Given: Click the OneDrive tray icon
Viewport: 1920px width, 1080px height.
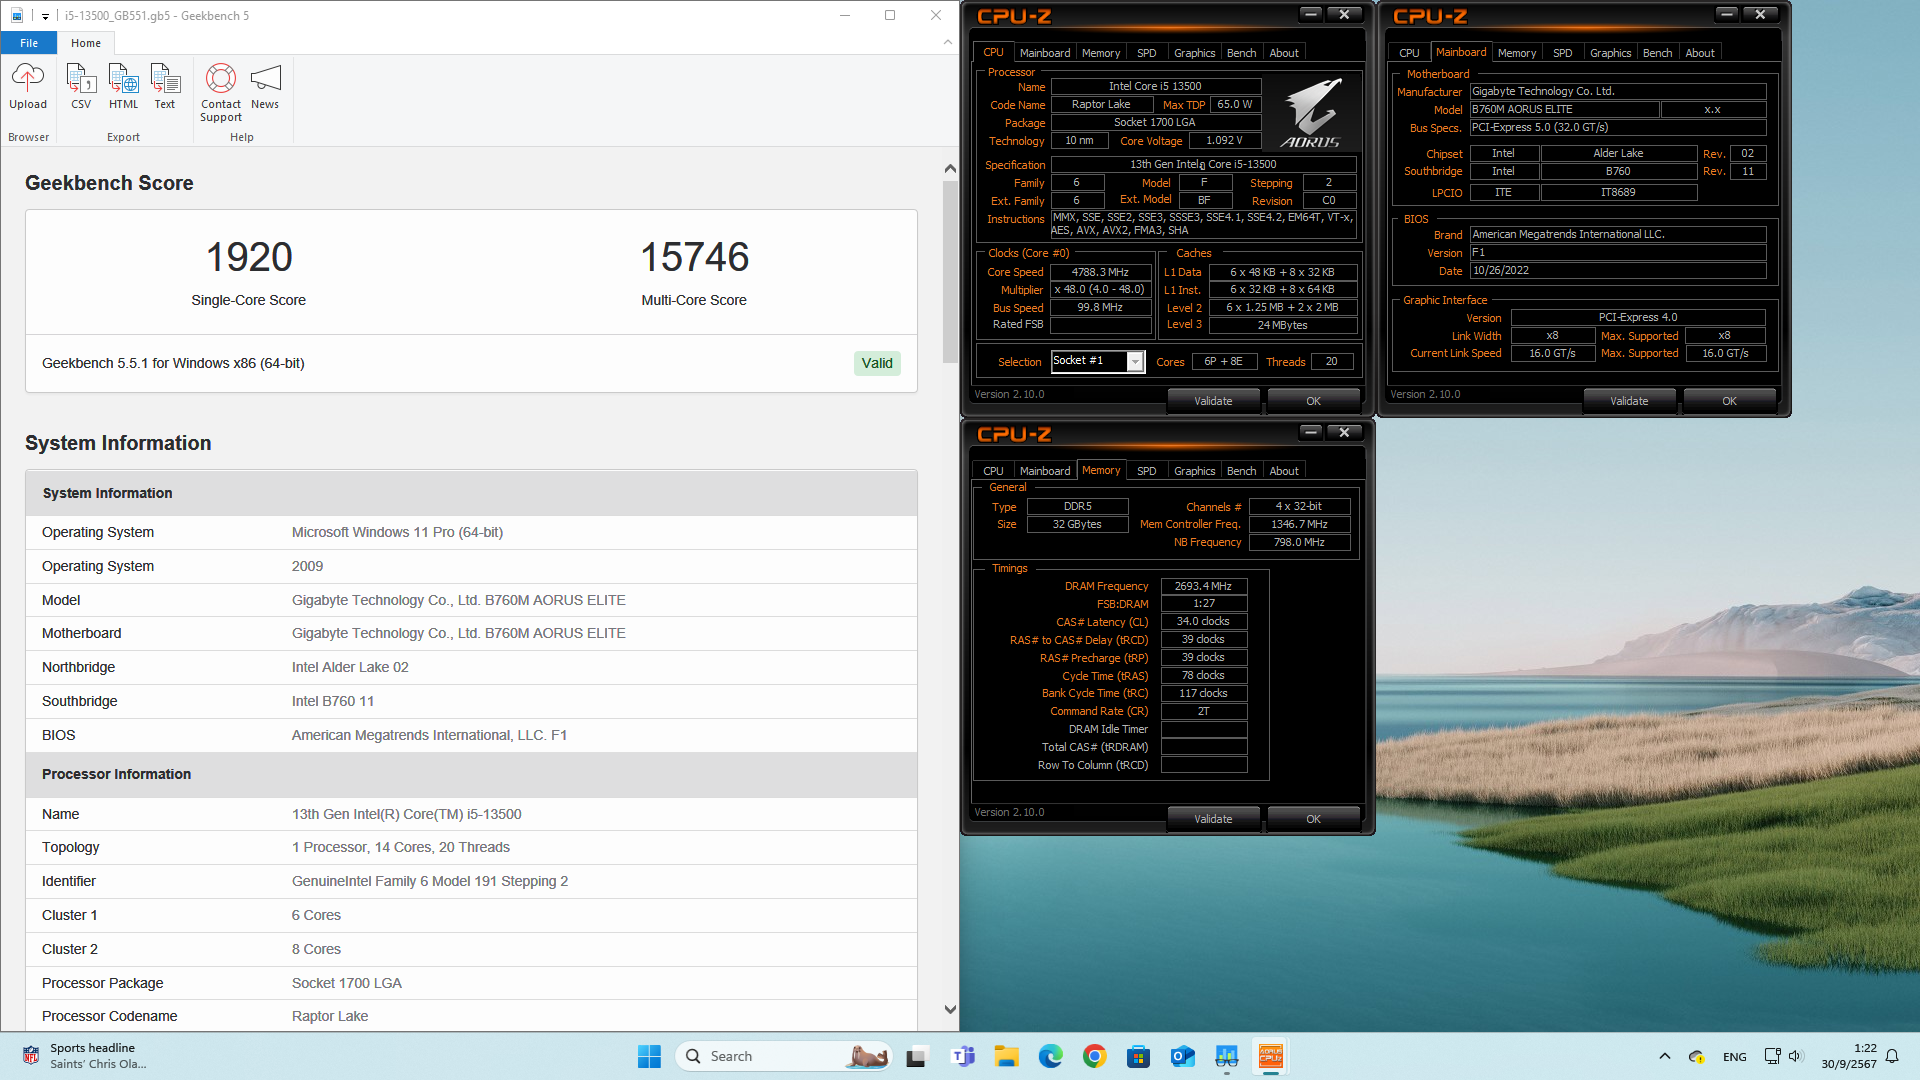Looking at the screenshot, I should click(x=1696, y=1056).
